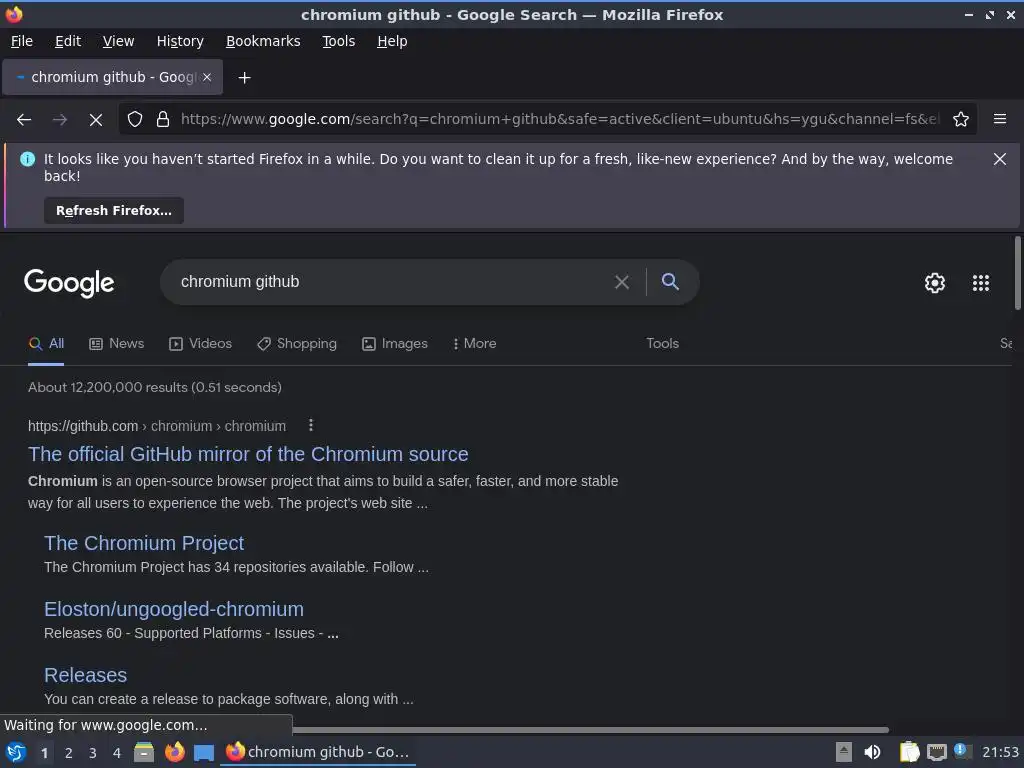This screenshot has width=1024, height=768.
Task: Click the vertical page scrollbar
Action: pyautogui.click(x=1017, y=273)
